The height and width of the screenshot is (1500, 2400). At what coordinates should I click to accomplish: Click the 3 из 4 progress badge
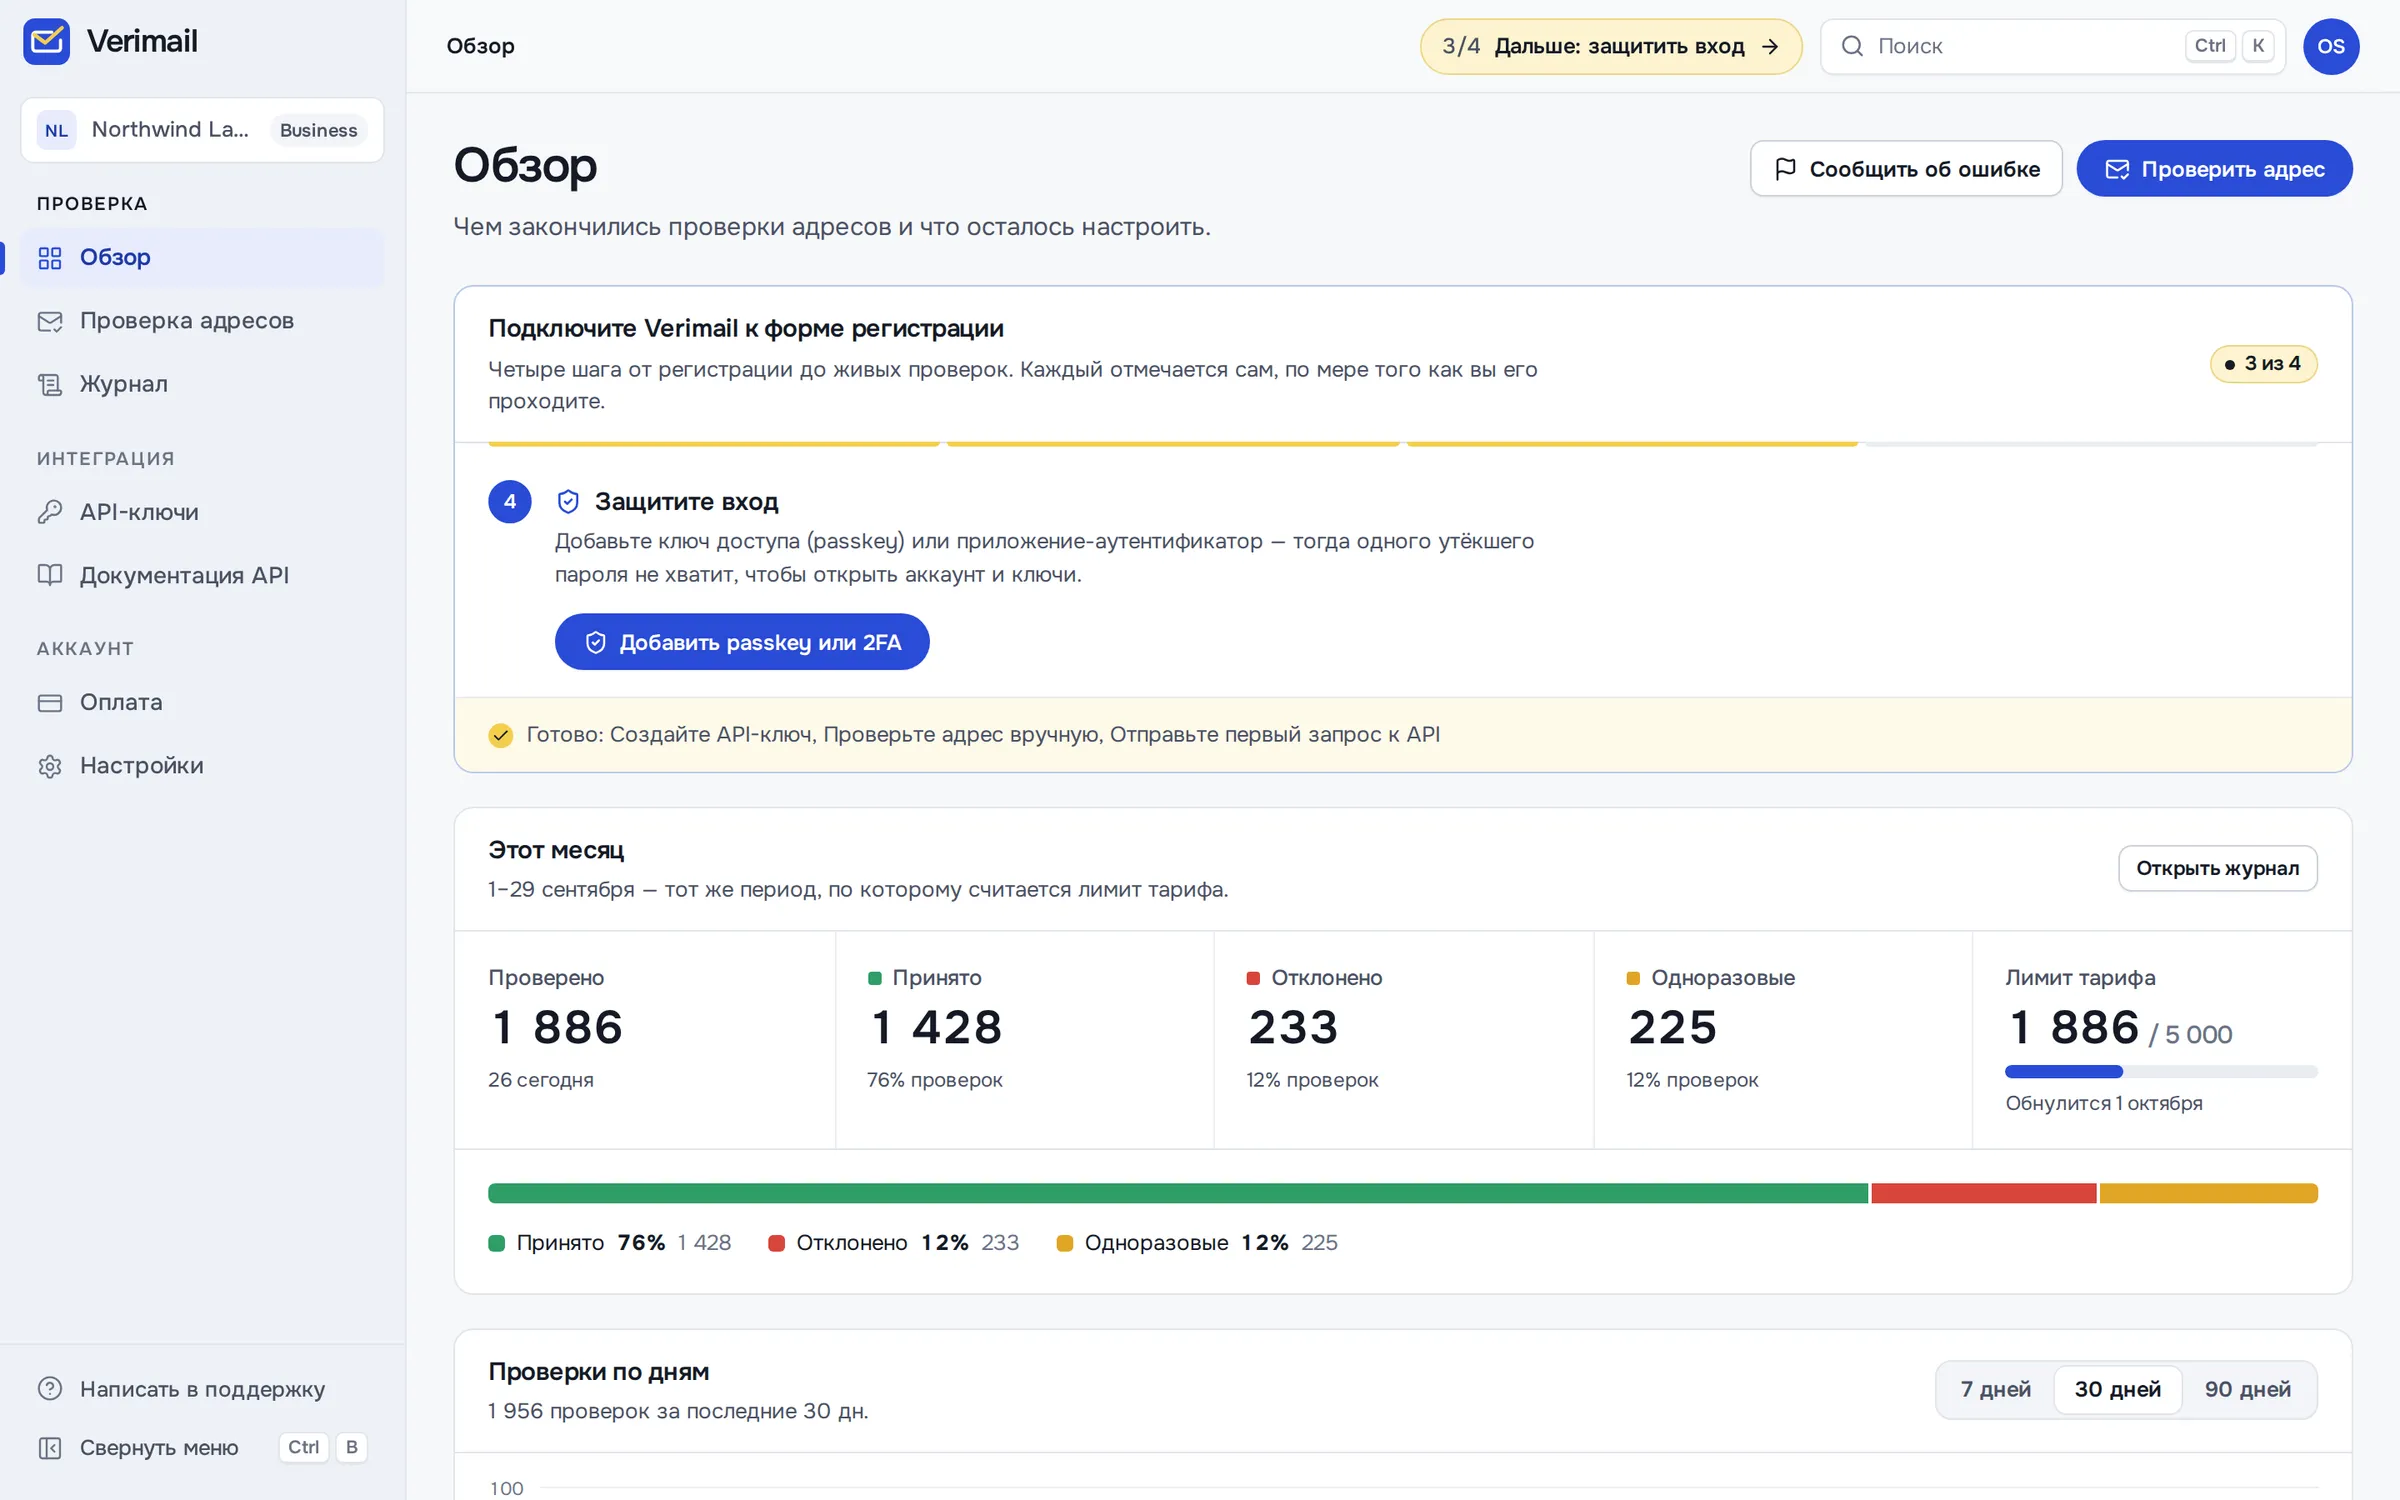pos(2263,364)
